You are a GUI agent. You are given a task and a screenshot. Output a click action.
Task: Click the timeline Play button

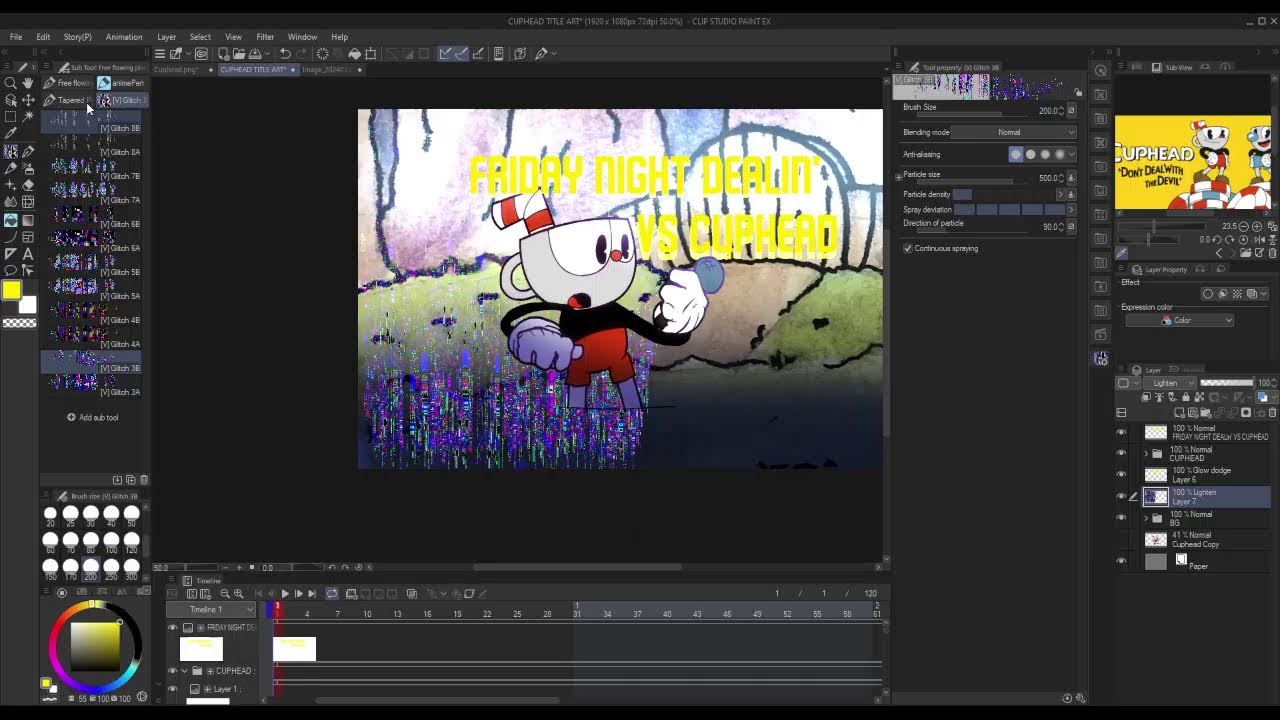(x=285, y=594)
